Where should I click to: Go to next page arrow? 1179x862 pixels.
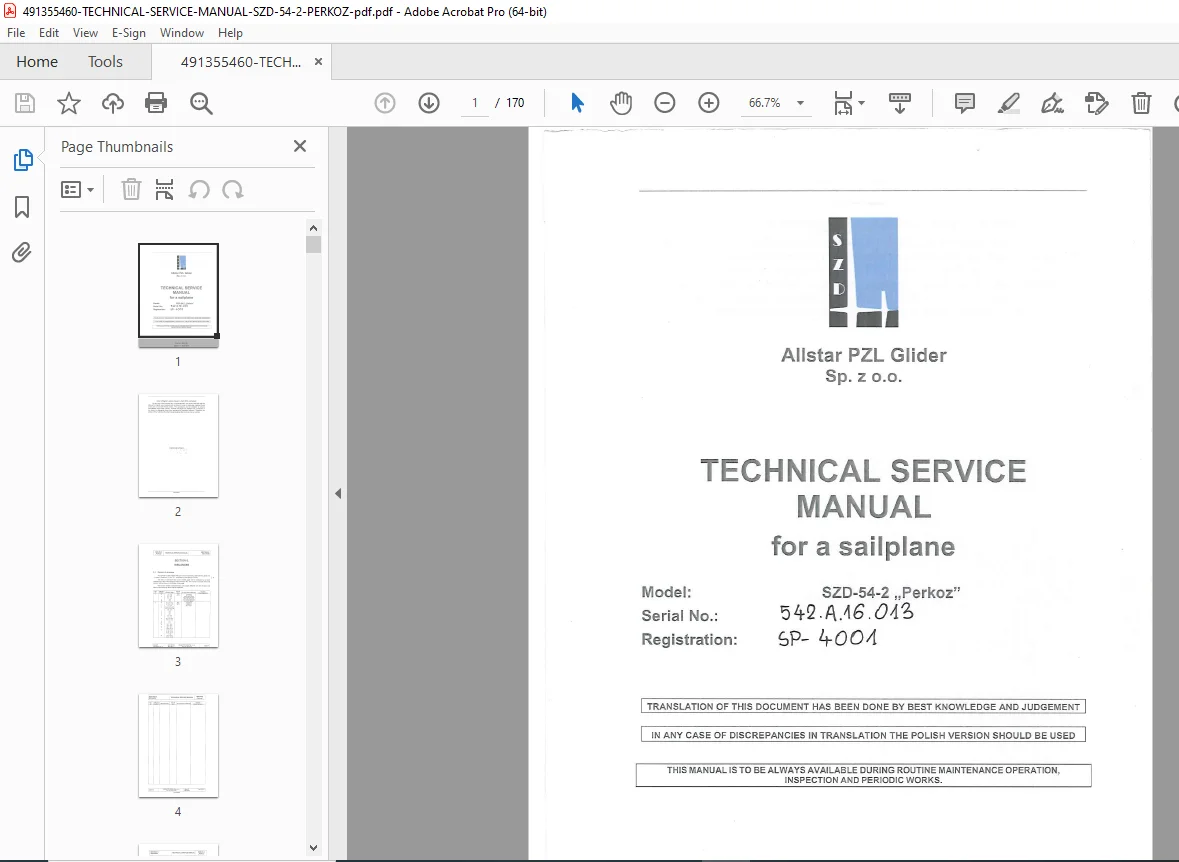pos(429,103)
